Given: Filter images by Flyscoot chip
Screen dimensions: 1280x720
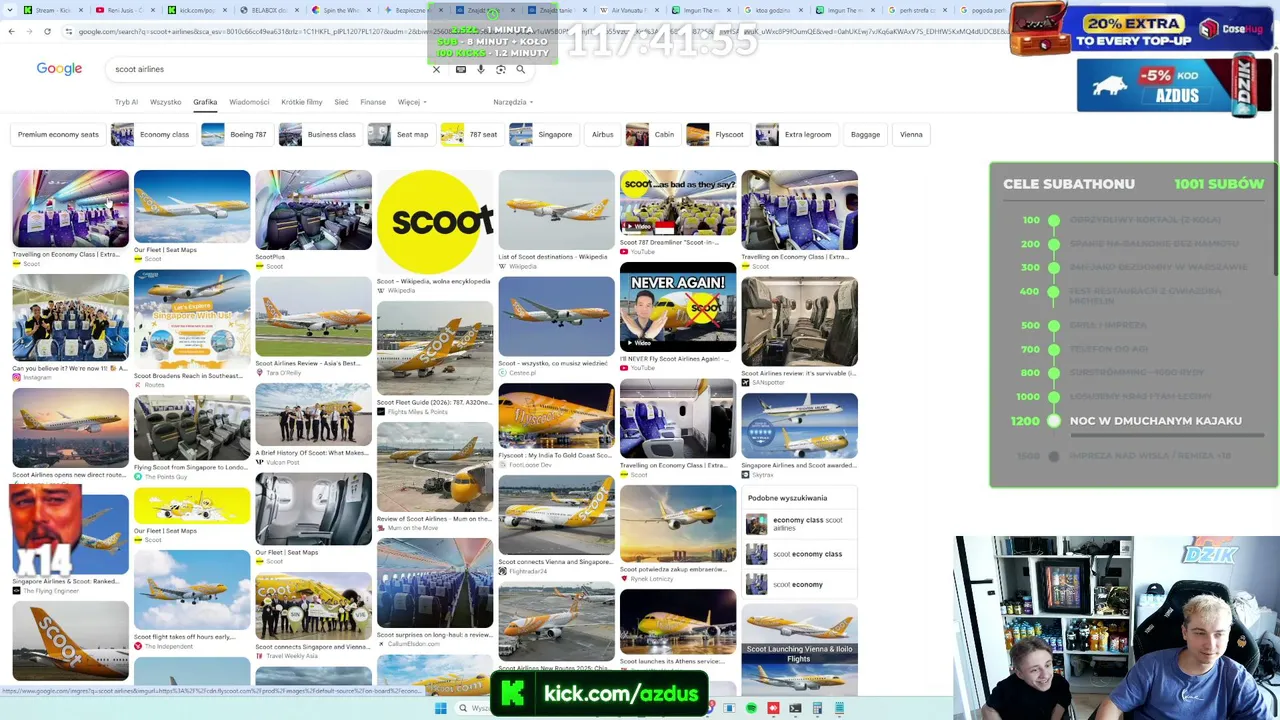Looking at the screenshot, I should coord(716,134).
